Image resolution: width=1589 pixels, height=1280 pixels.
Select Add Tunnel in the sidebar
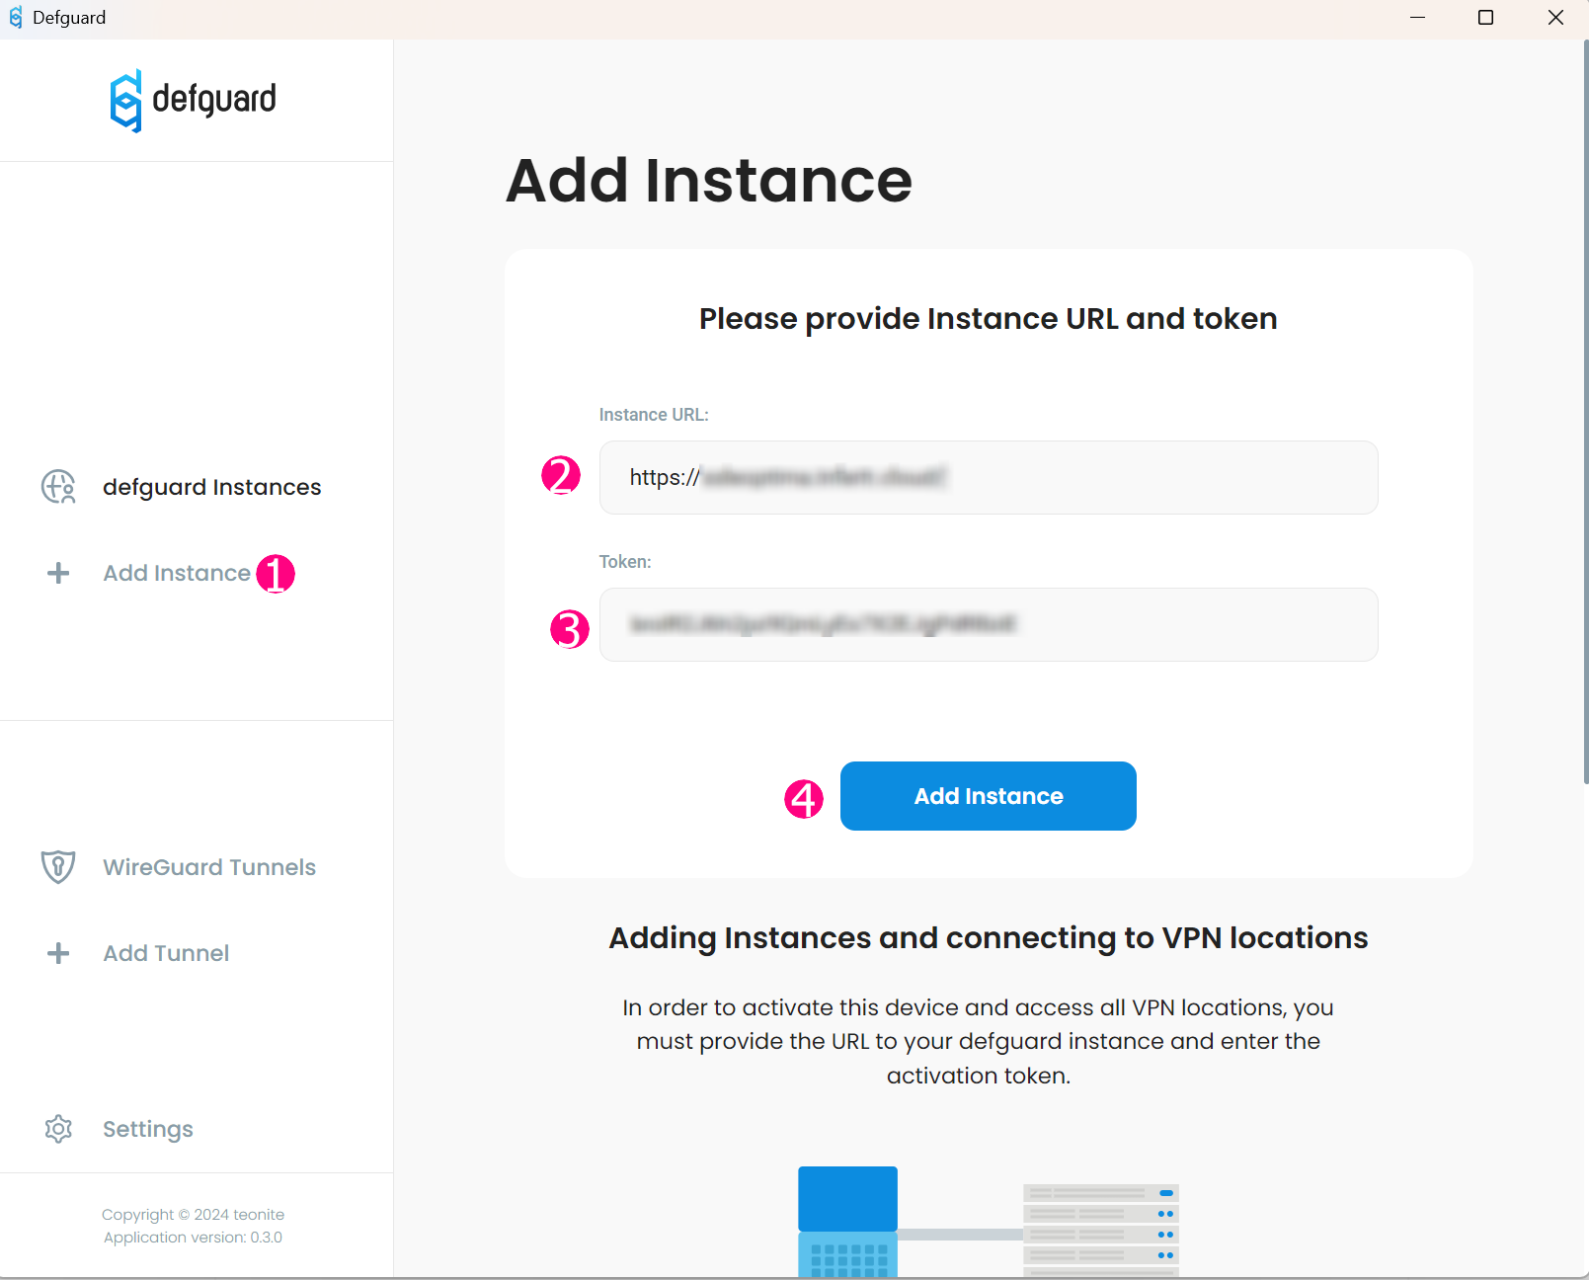[166, 953]
